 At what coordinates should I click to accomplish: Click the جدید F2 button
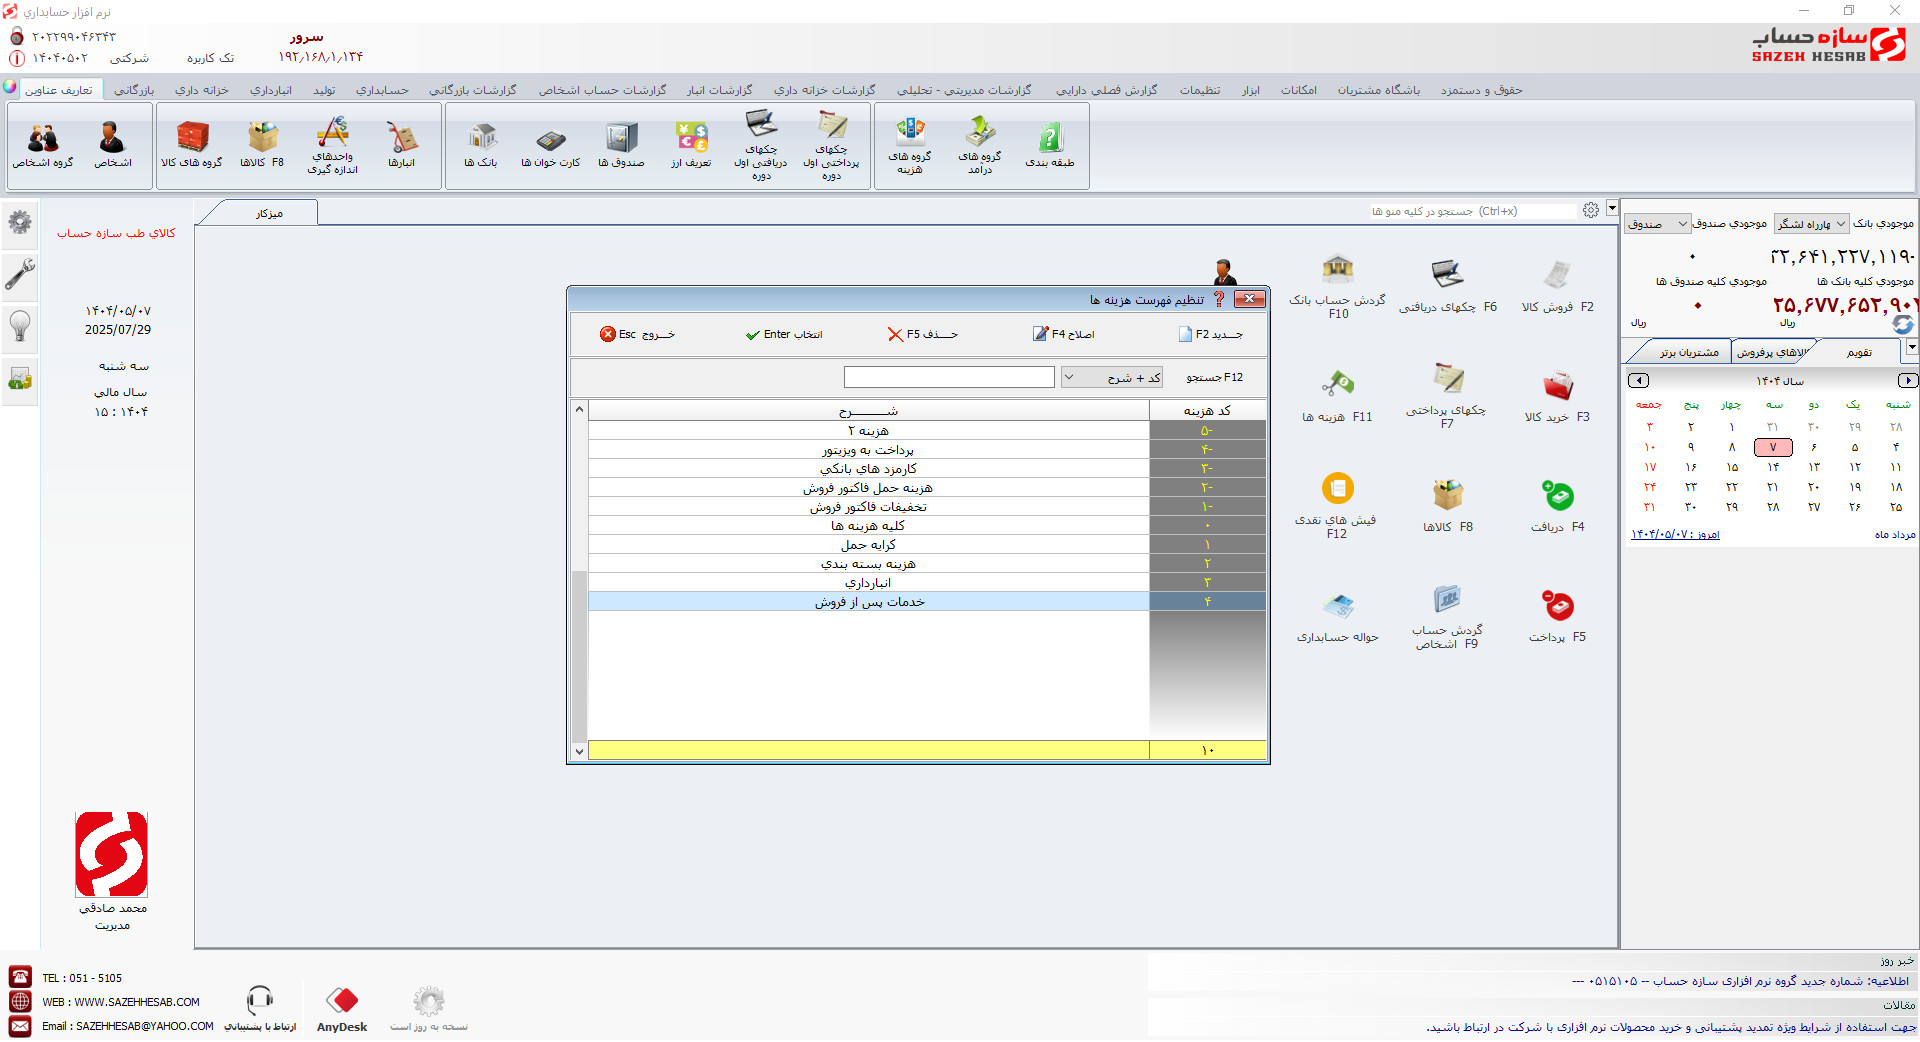[1210, 334]
